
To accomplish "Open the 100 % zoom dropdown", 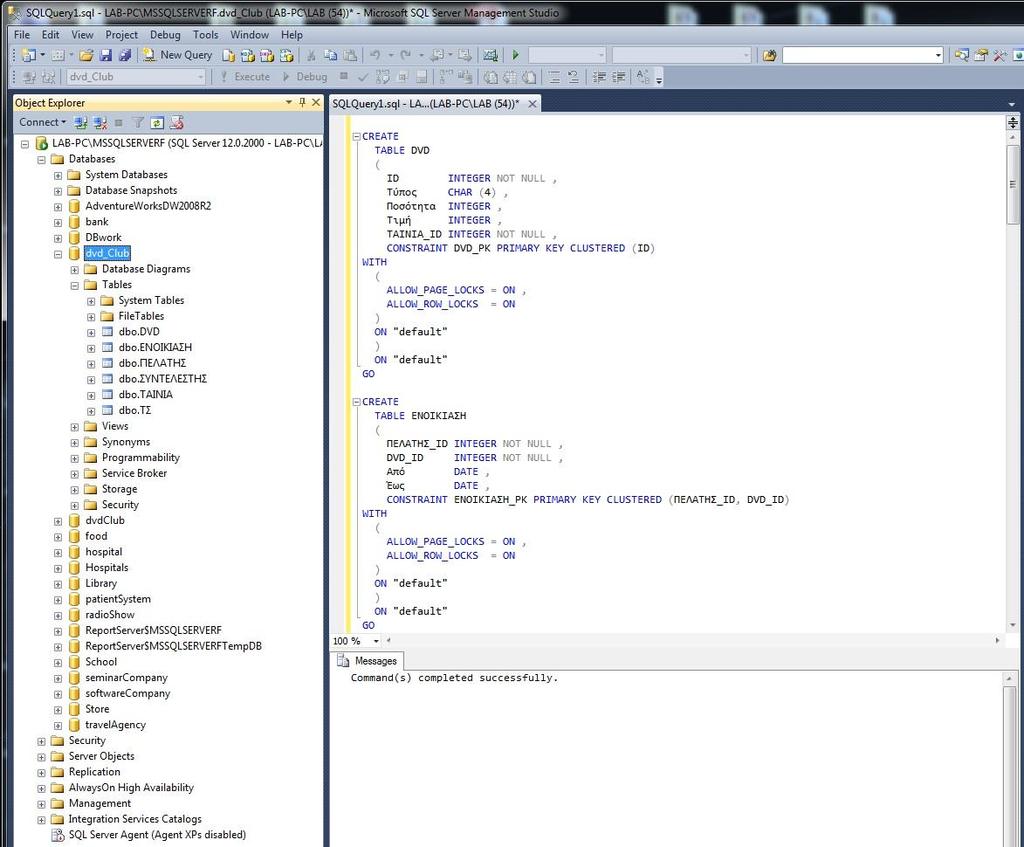I will tap(376, 641).
